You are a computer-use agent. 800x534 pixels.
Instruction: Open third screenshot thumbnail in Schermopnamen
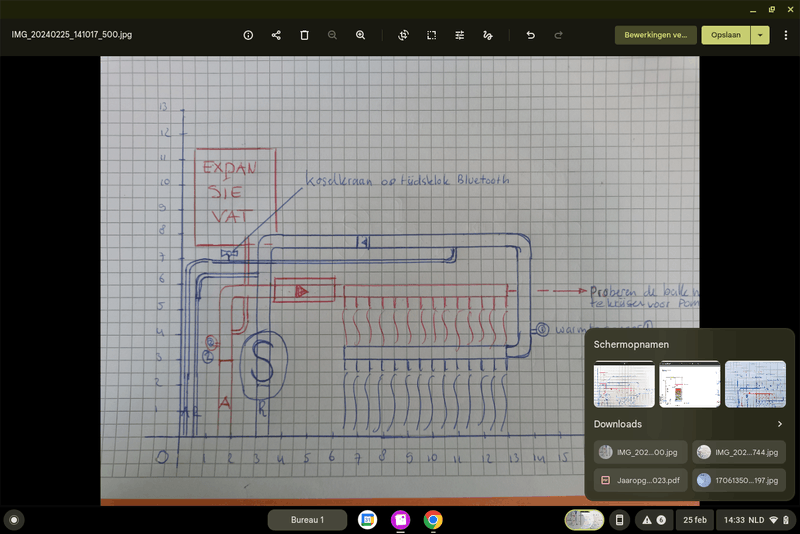coord(755,384)
